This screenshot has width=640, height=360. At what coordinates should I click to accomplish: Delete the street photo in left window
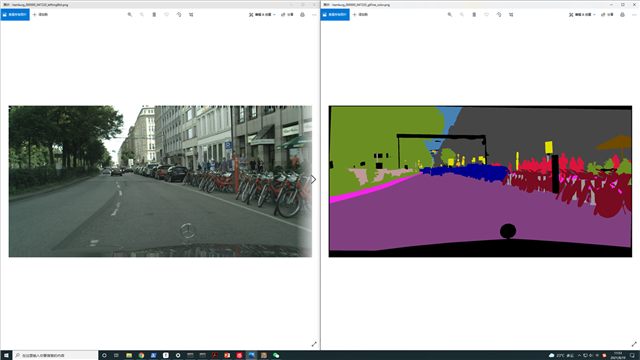coord(154,15)
